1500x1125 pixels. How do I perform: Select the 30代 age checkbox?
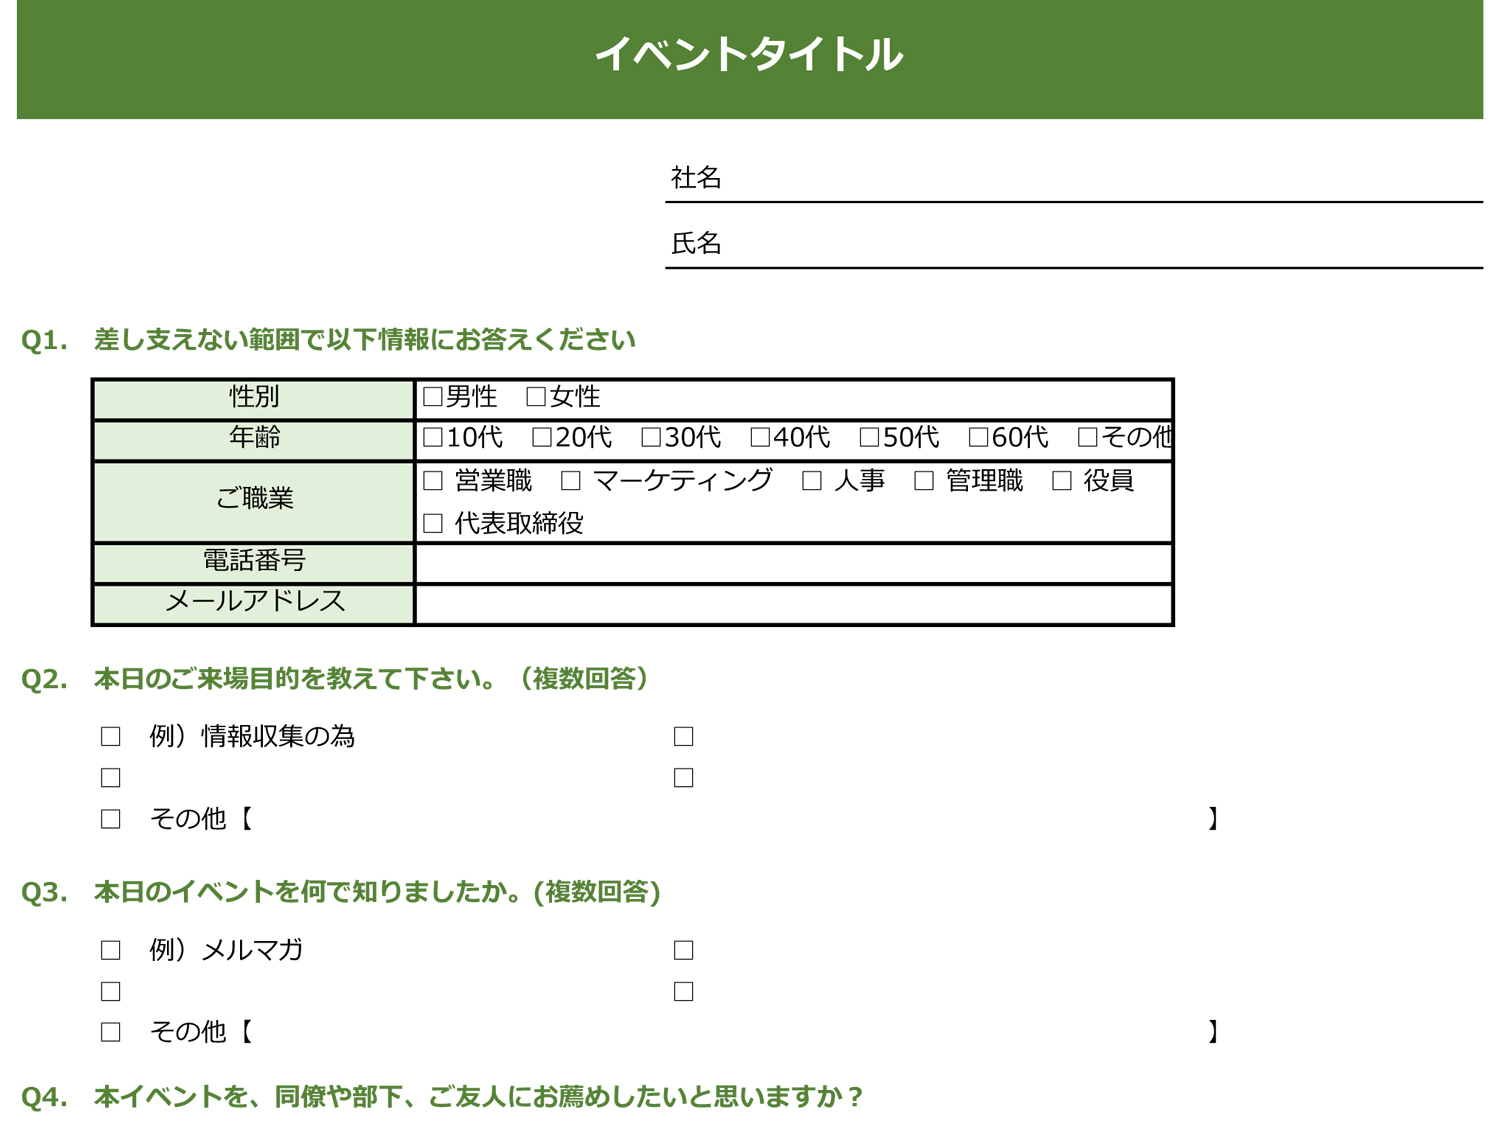click(651, 437)
